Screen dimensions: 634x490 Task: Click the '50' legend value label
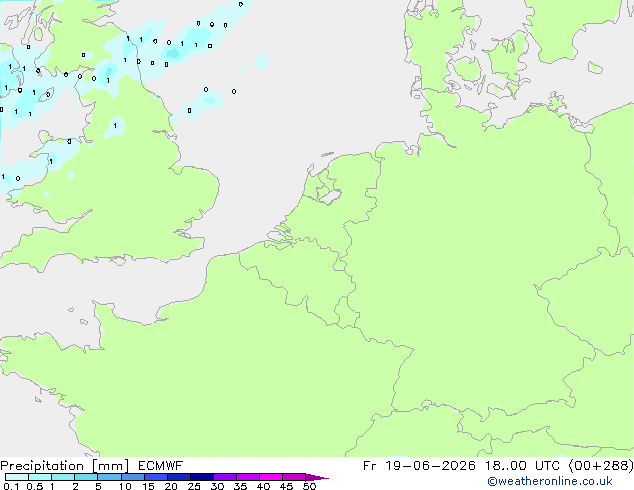309,486
